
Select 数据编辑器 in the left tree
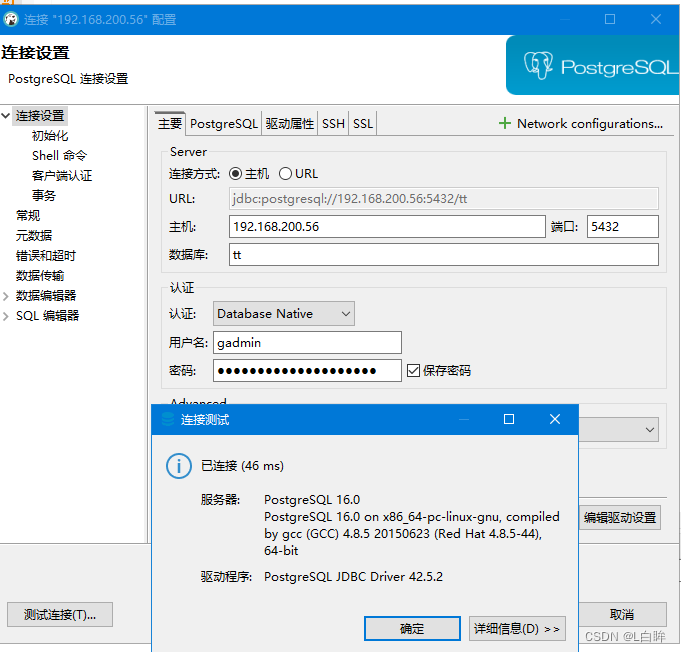coord(46,296)
